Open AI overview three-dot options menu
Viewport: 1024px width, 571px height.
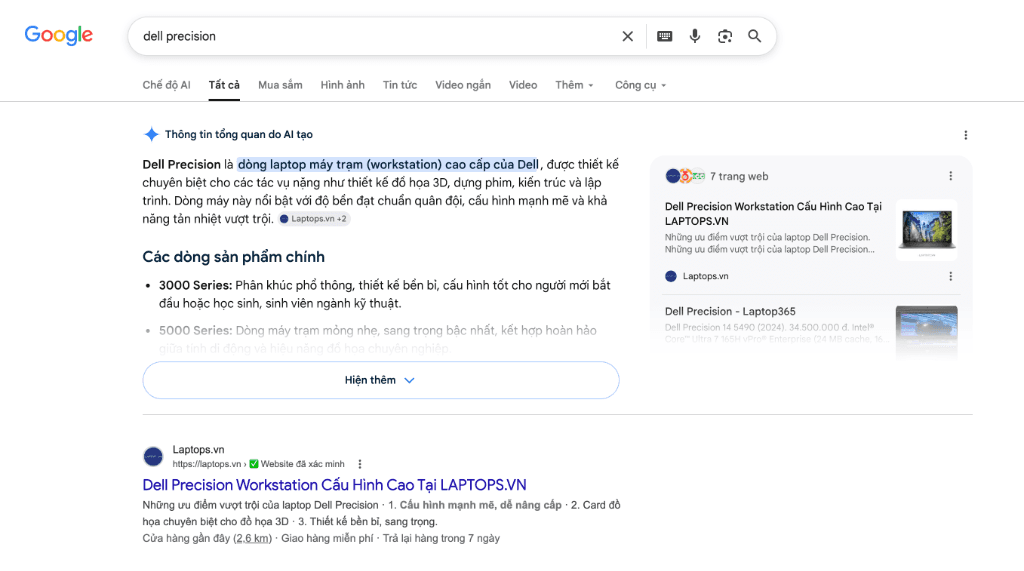click(966, 135)
